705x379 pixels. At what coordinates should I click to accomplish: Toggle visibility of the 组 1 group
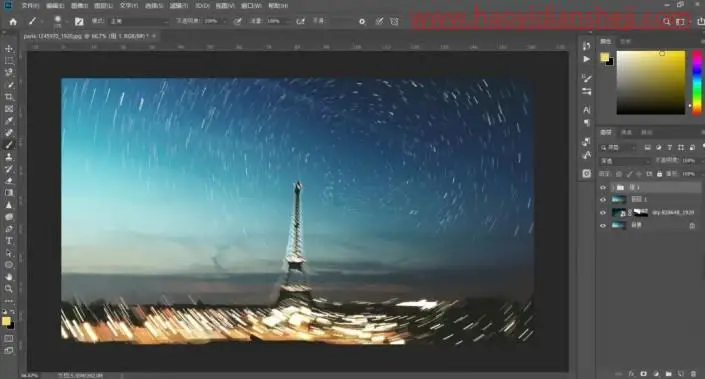(x=603, y=187)
